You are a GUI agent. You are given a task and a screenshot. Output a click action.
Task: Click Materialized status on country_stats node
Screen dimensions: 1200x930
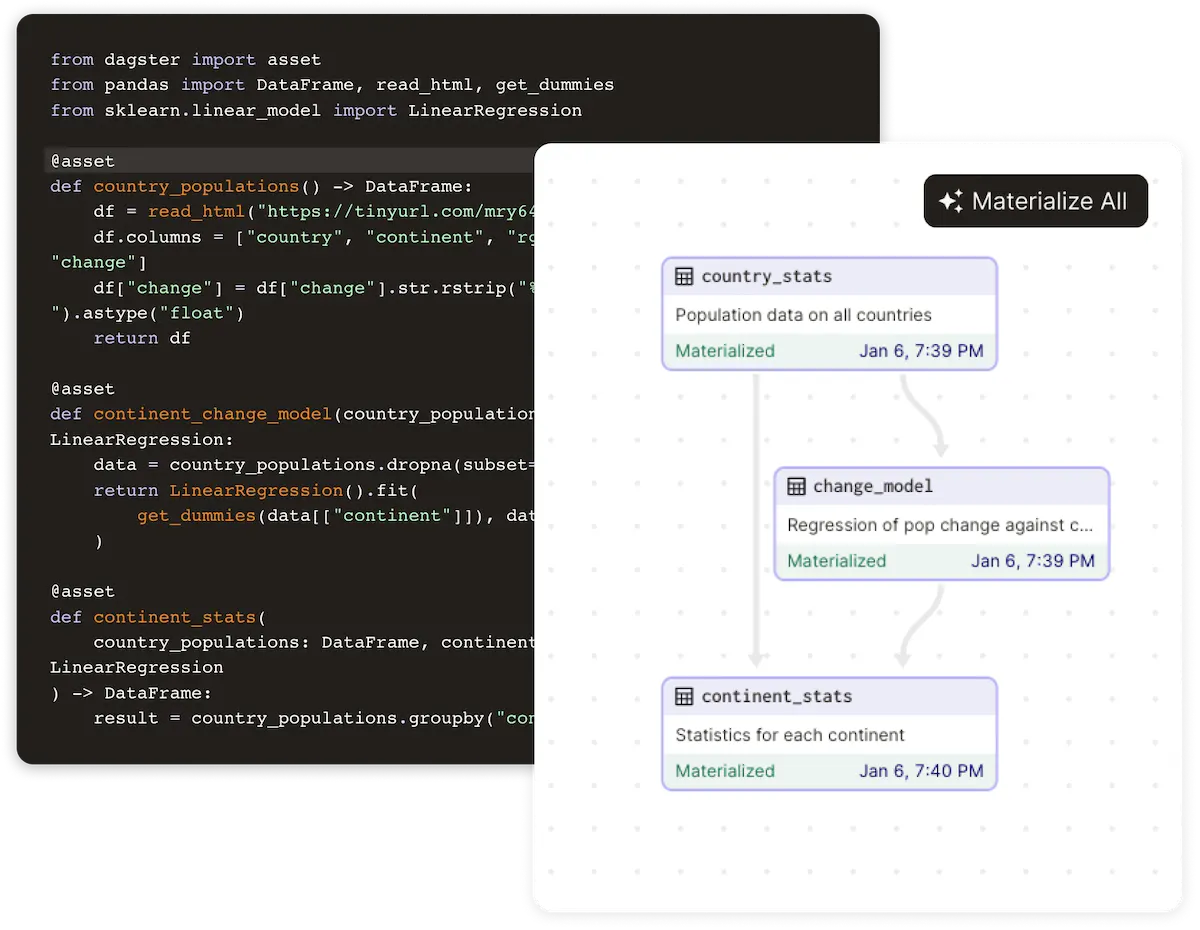click(x=725, y=351)
